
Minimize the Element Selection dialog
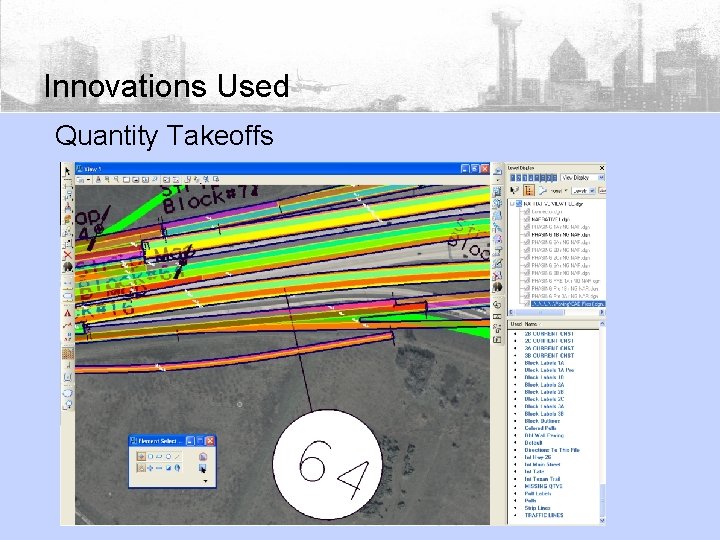tap(191, 441)
